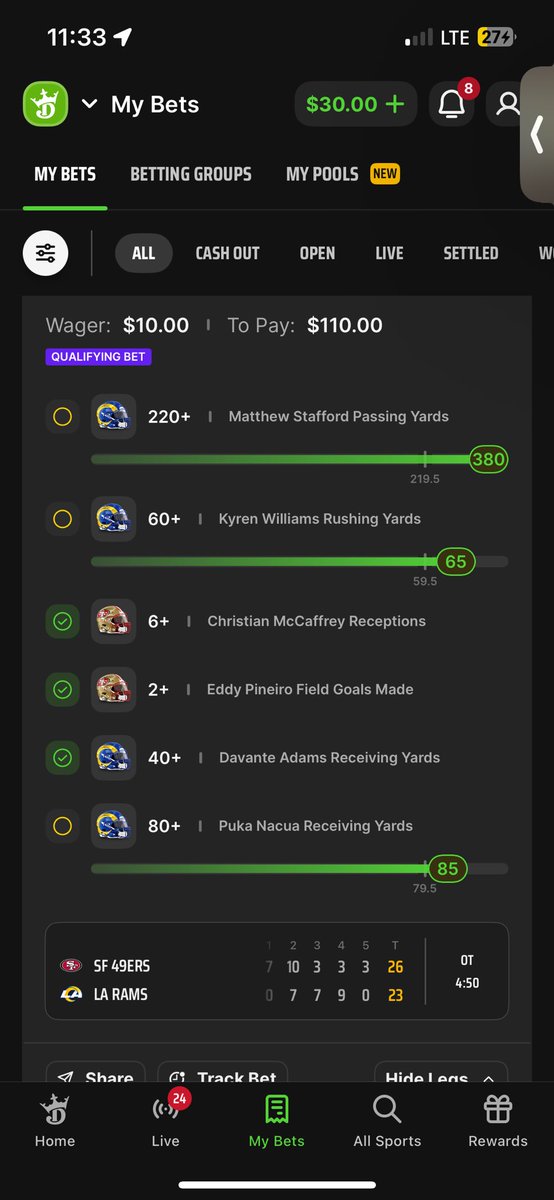Tap the Davante Adams completed checkmark
Image resolution: width=554 pixels, height=1200 pixels.
62,758
